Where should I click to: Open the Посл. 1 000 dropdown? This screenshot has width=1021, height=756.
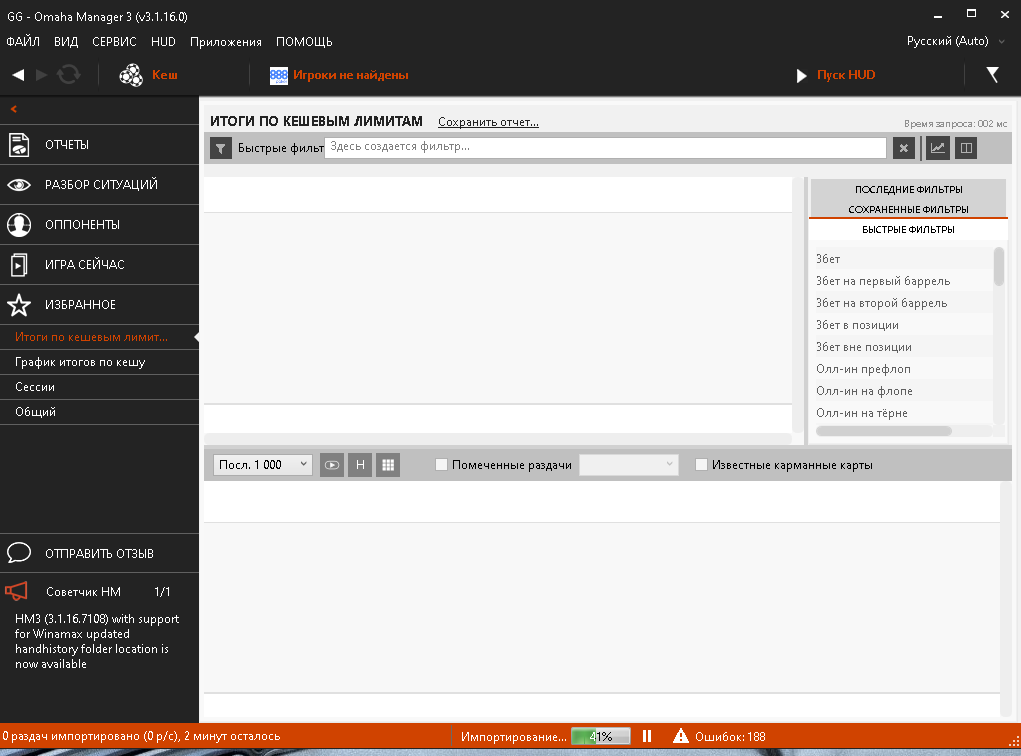pos(262,465)
